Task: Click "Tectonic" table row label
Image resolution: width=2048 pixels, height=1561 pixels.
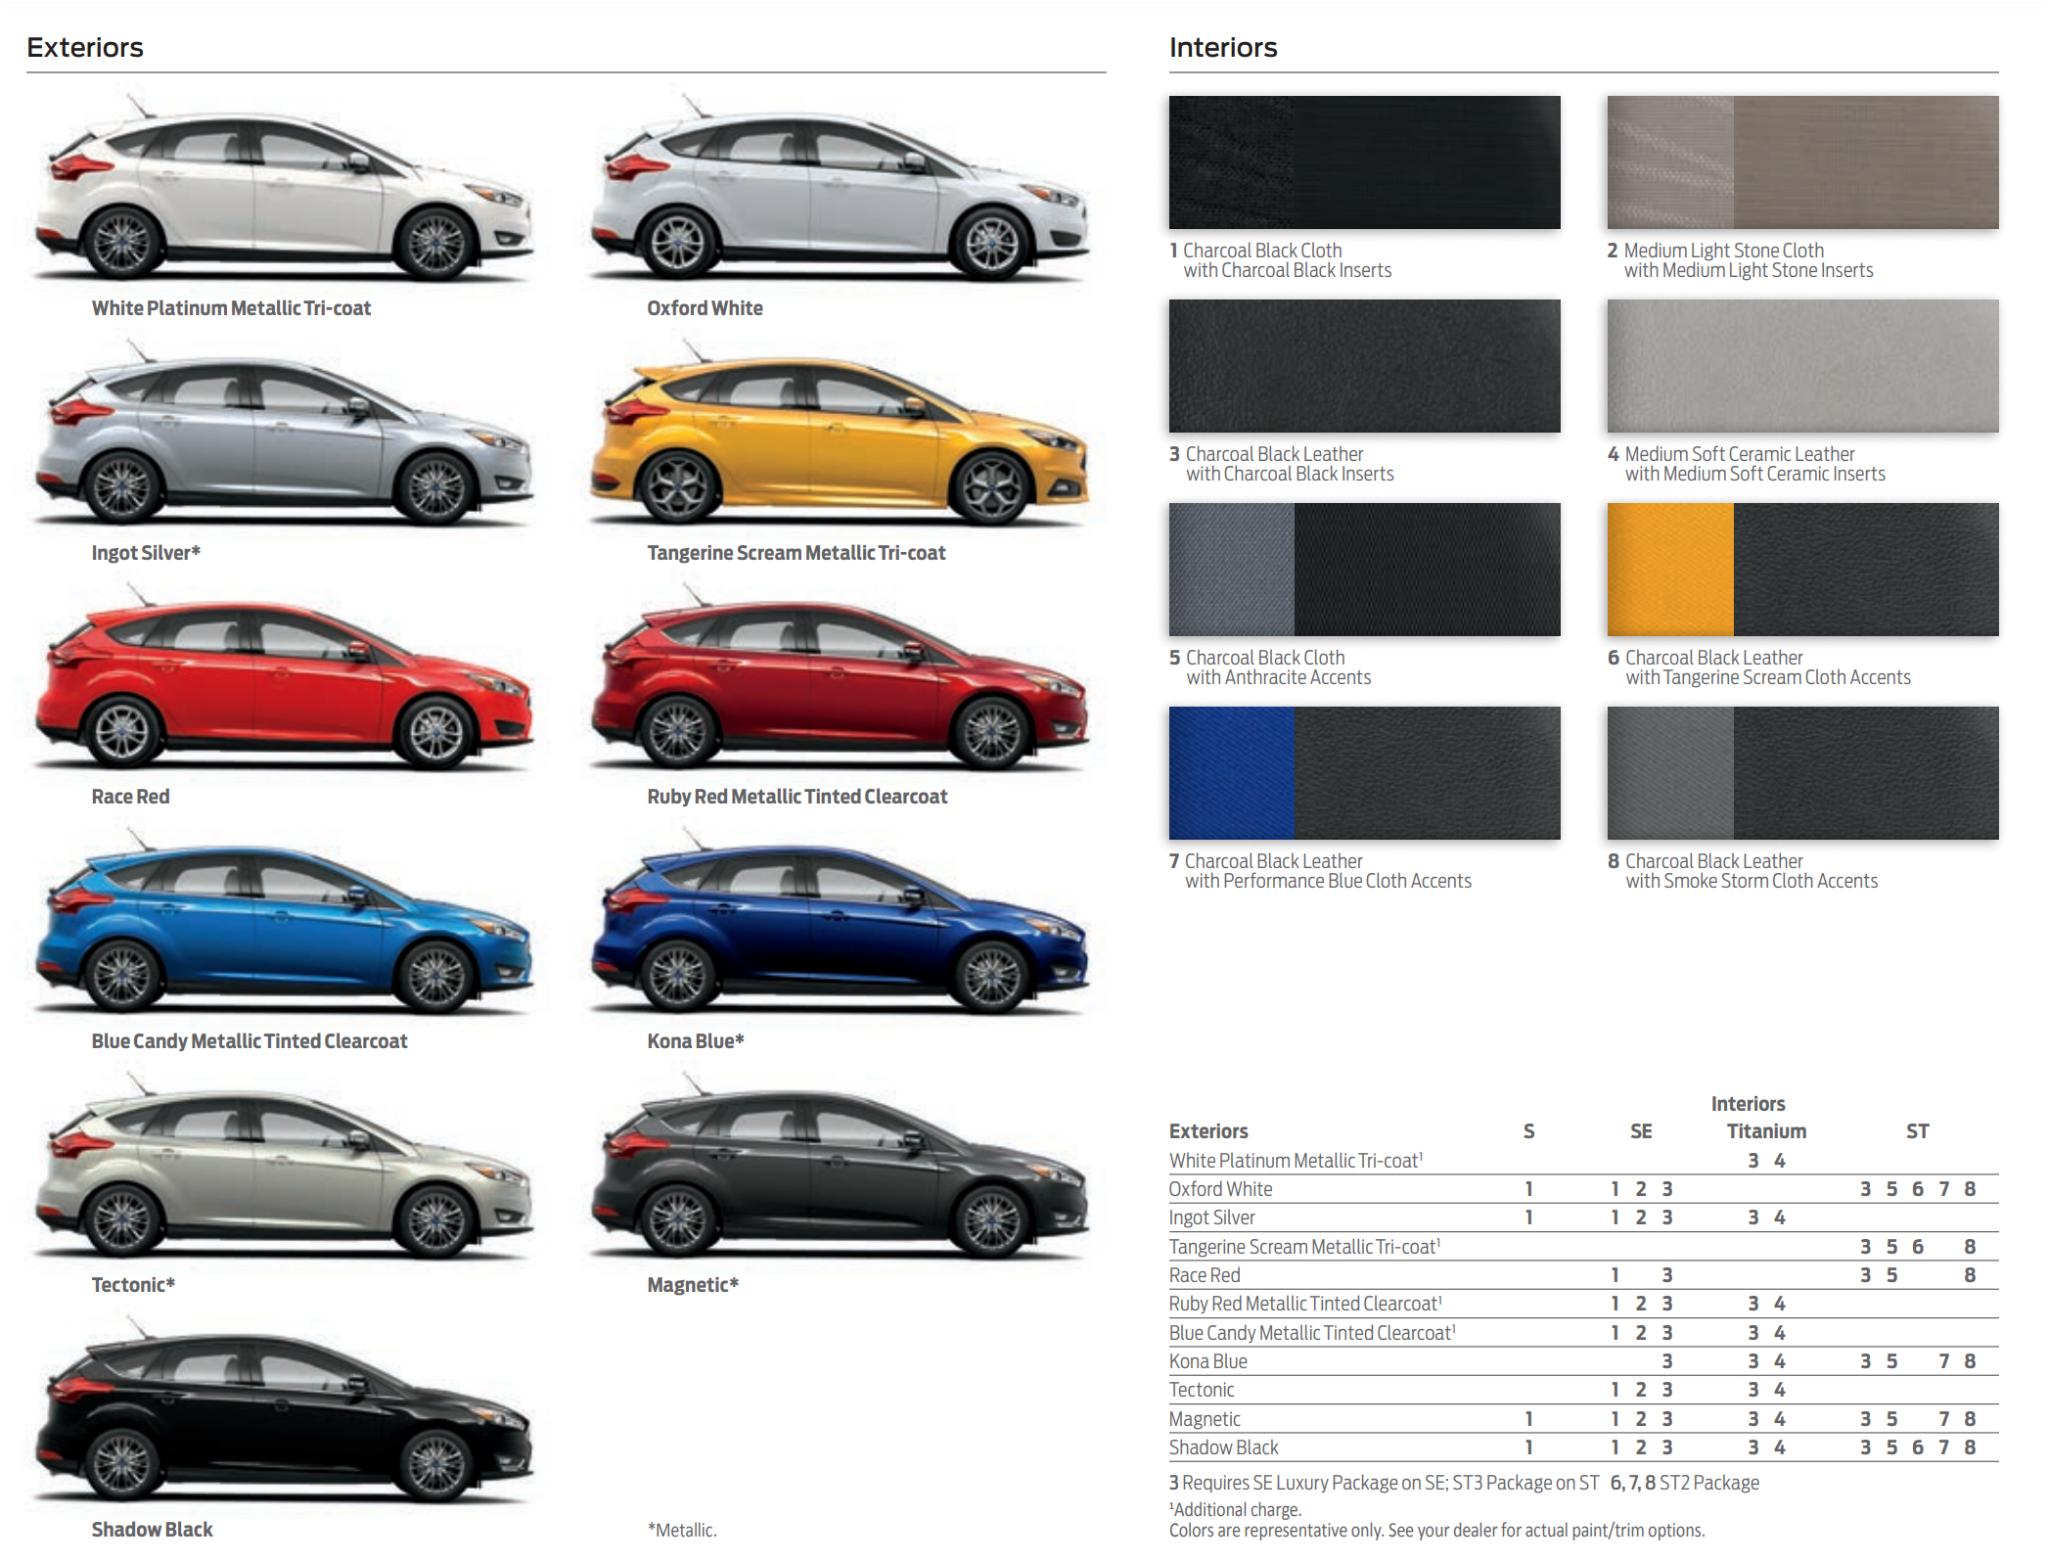Action: point(1202,1390)
